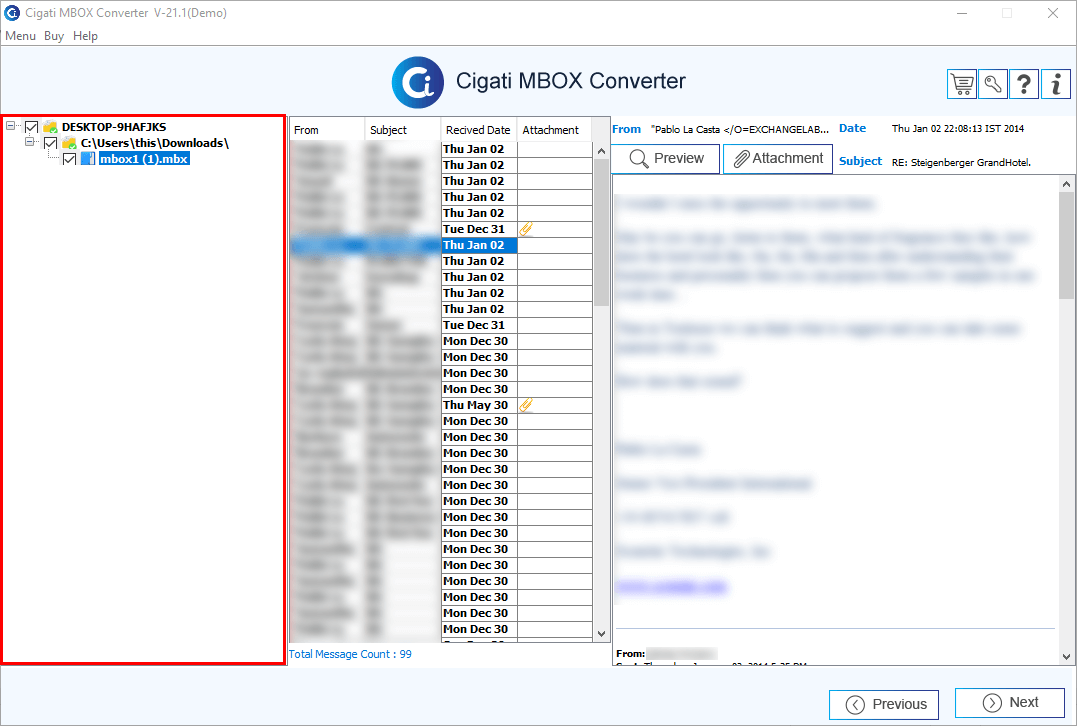Click the Total Message Count : 99 label
The height and width of the screenshot is (726, 1077).
[350, 654]
